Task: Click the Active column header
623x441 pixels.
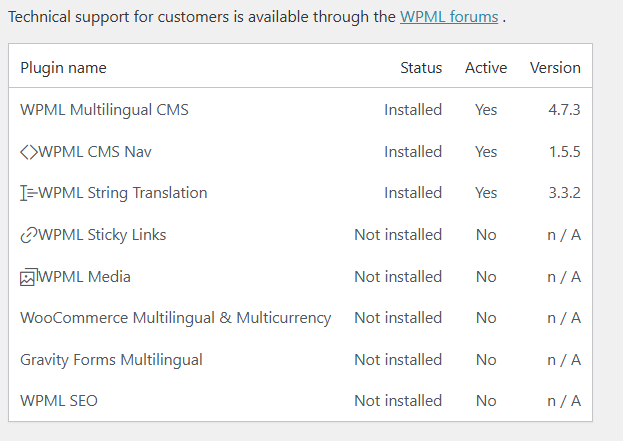Action: click(486, 68)
